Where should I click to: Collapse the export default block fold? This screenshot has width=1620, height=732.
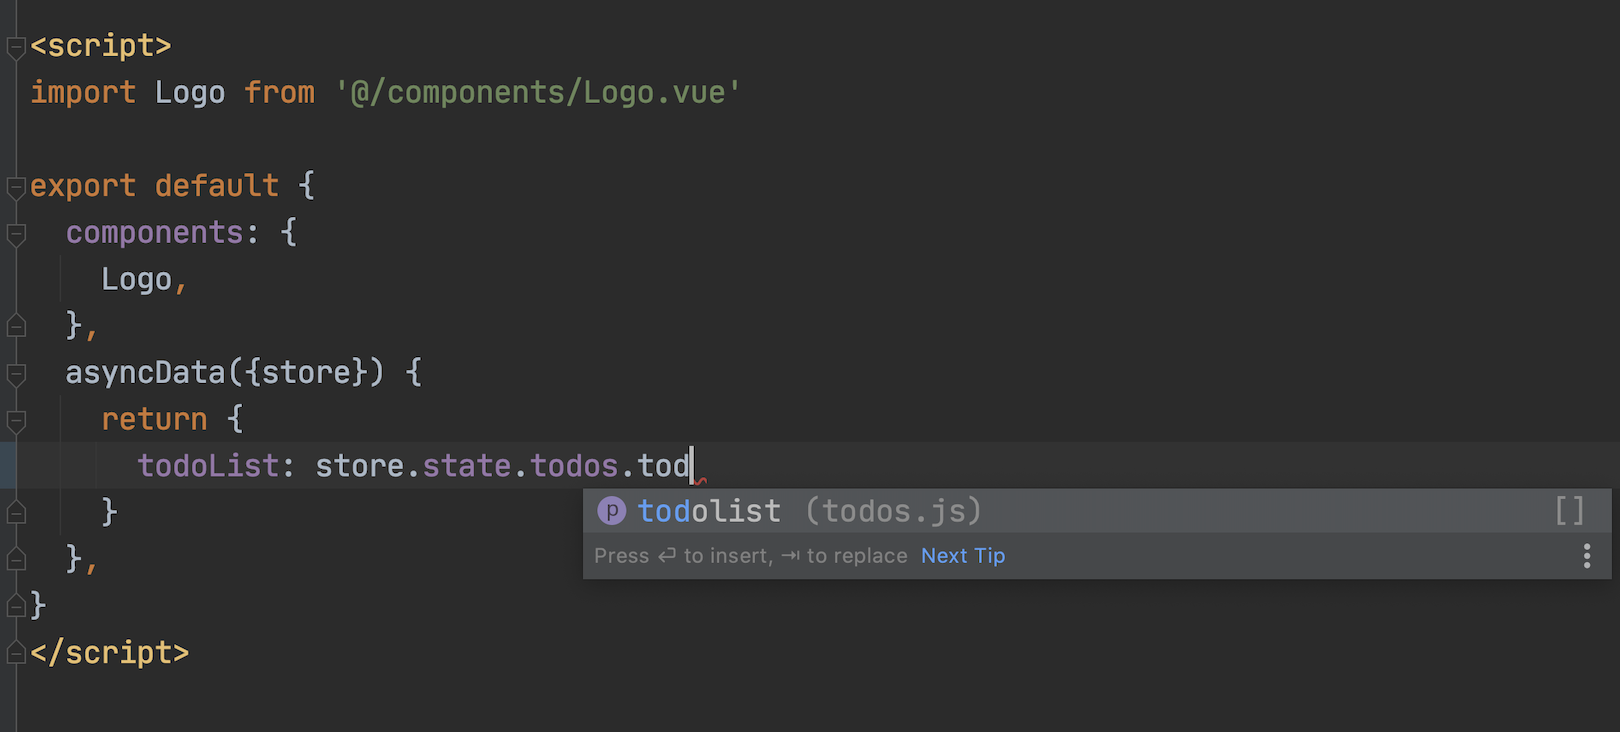tap(16, 187)
